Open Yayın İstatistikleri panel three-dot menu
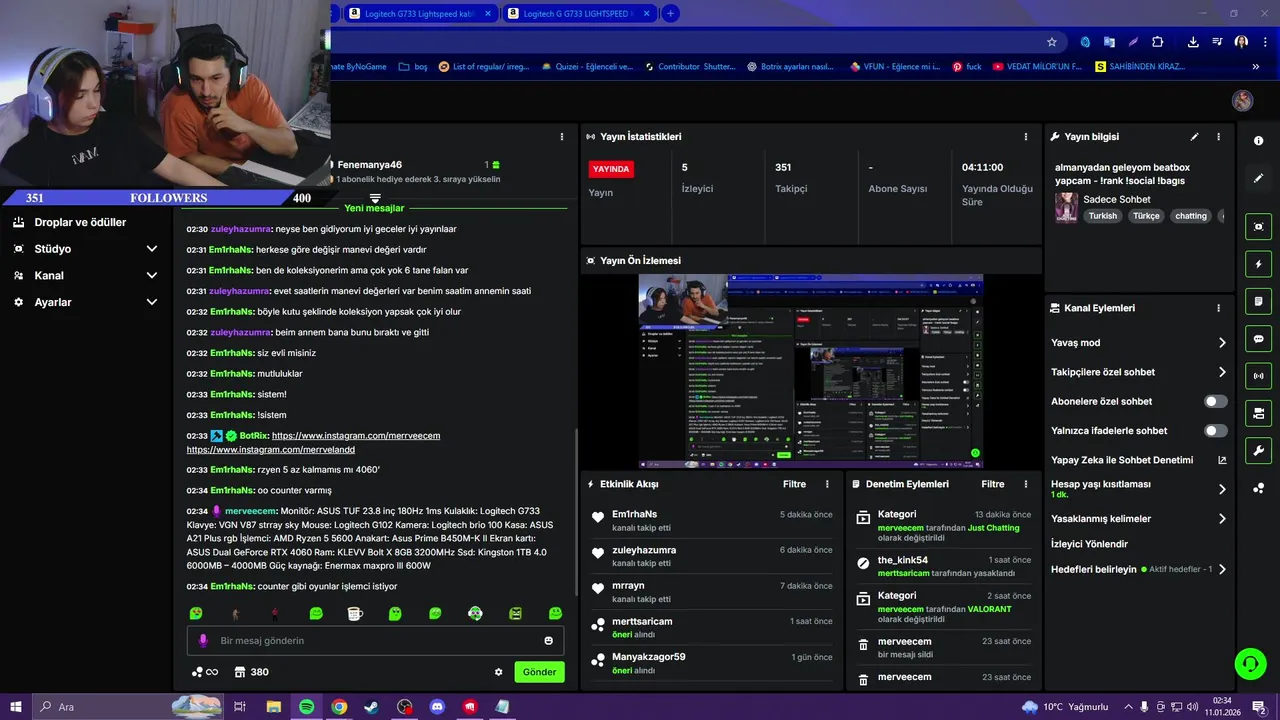This screenshot has height=720, width=1280. [1025, 137]
